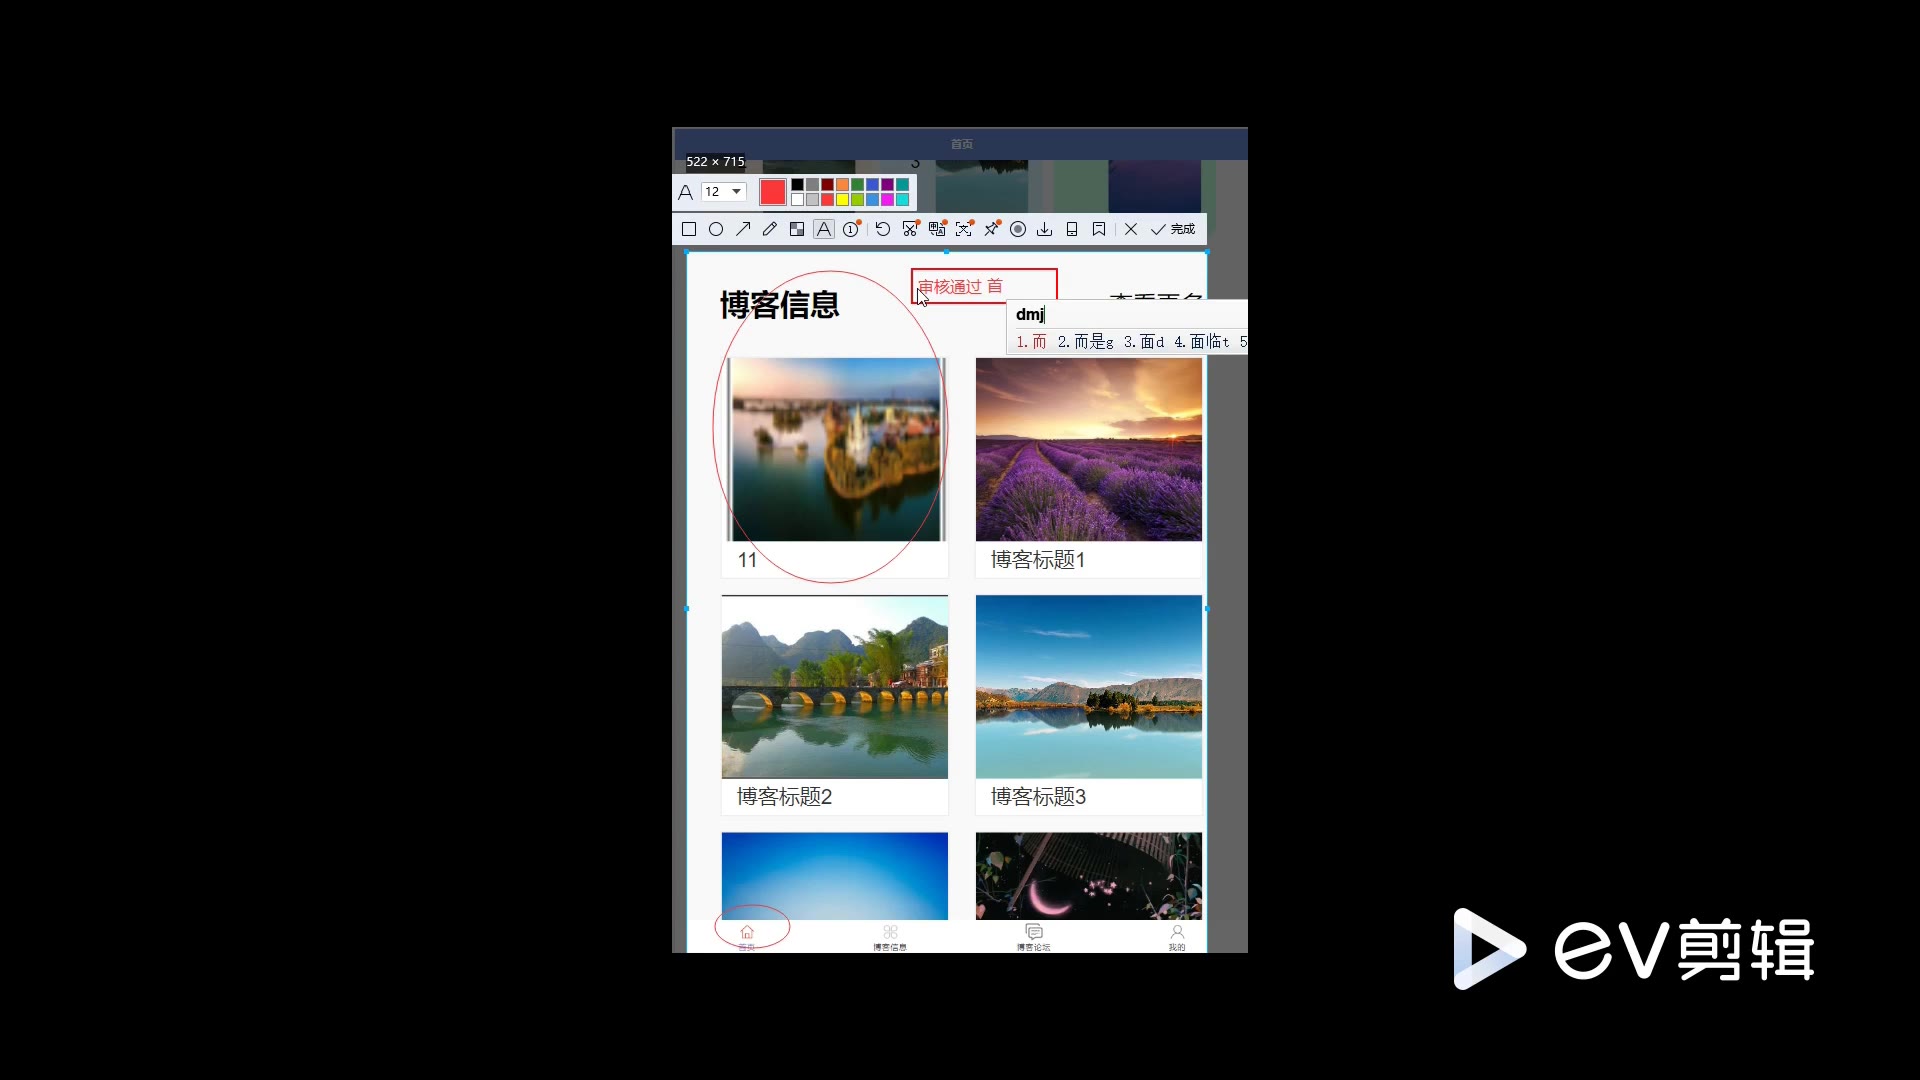Open the pink moon blog thumbnail

click(1089, 876)
